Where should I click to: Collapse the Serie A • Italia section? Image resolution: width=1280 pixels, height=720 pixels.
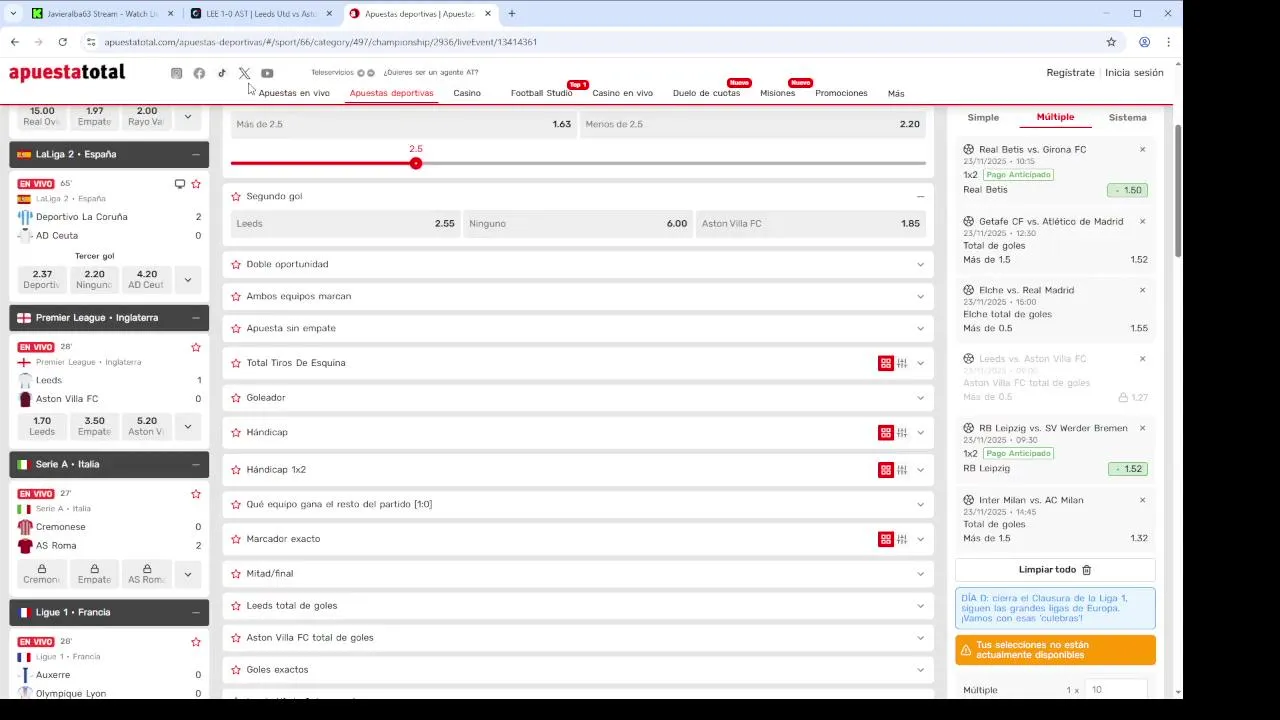point(196,464)
